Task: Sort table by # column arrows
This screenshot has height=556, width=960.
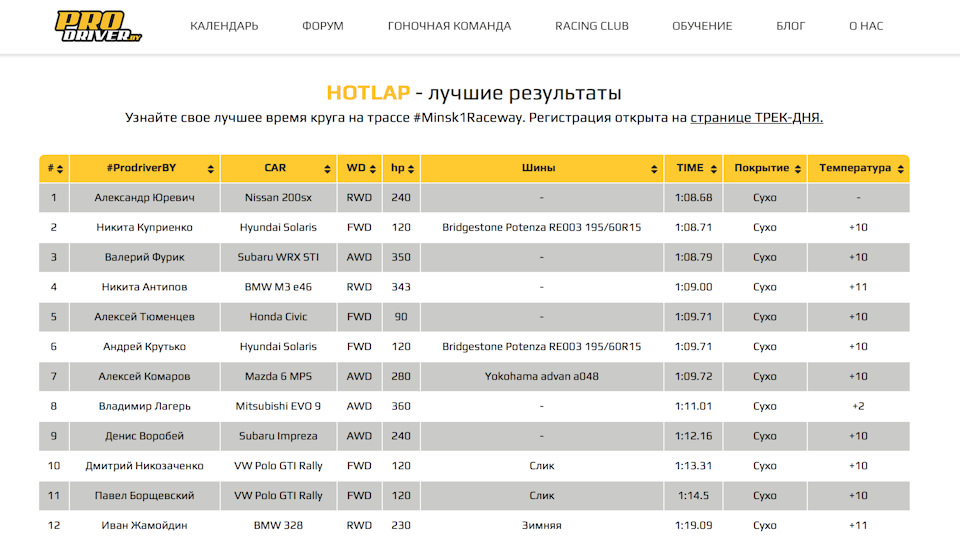Action: point(59,169)
